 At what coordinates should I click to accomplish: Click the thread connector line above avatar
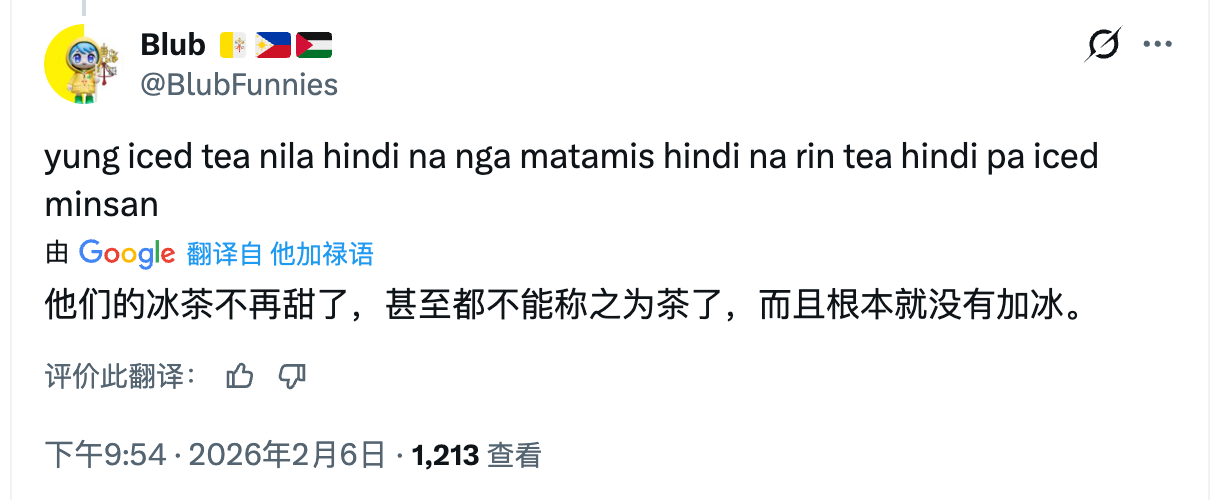83,7
